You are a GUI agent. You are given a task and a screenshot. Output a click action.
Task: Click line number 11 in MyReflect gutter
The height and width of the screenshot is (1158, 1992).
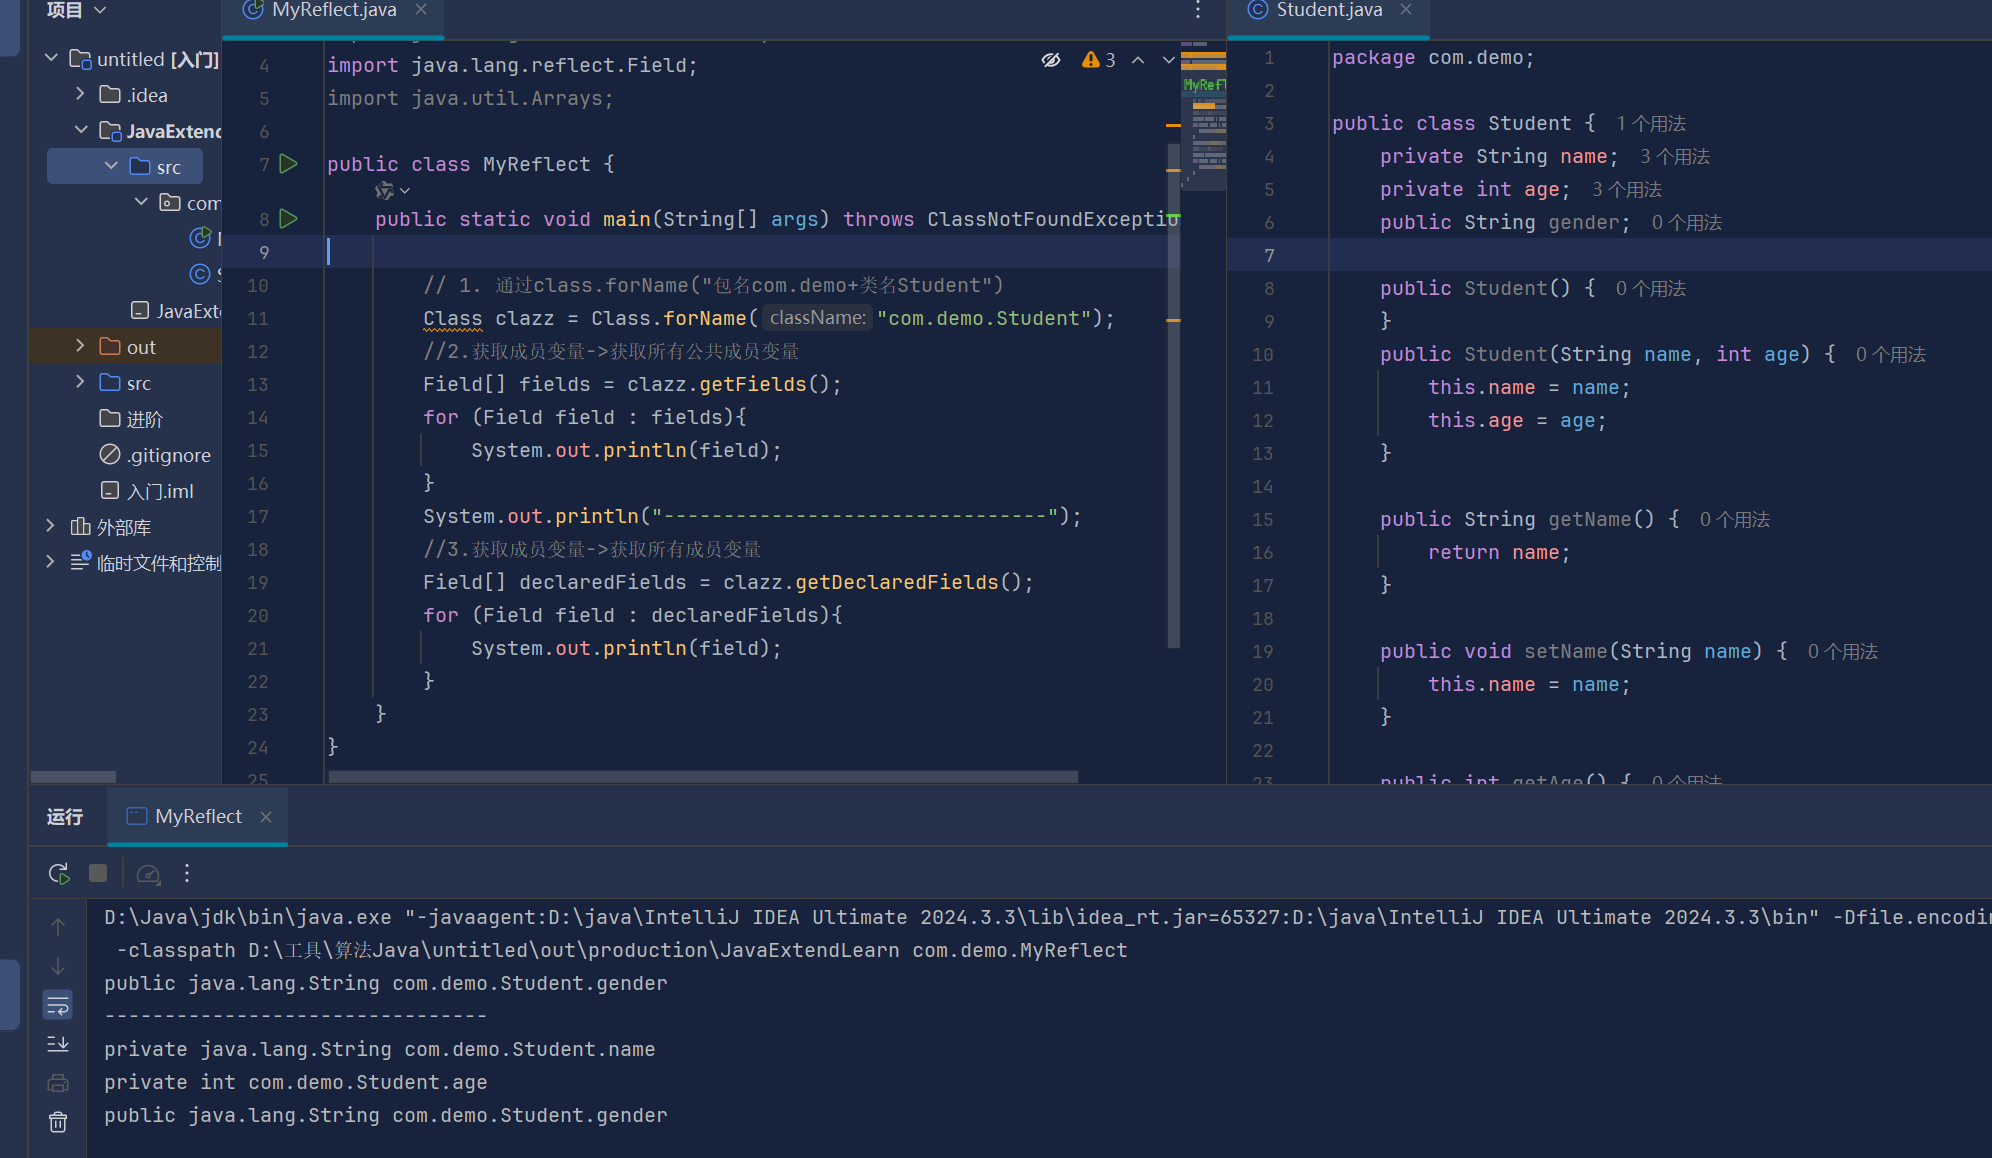click(x=258, y=319)
